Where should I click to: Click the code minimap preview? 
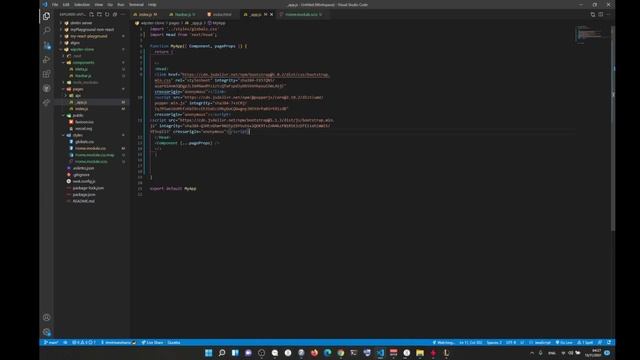[591, 34]
